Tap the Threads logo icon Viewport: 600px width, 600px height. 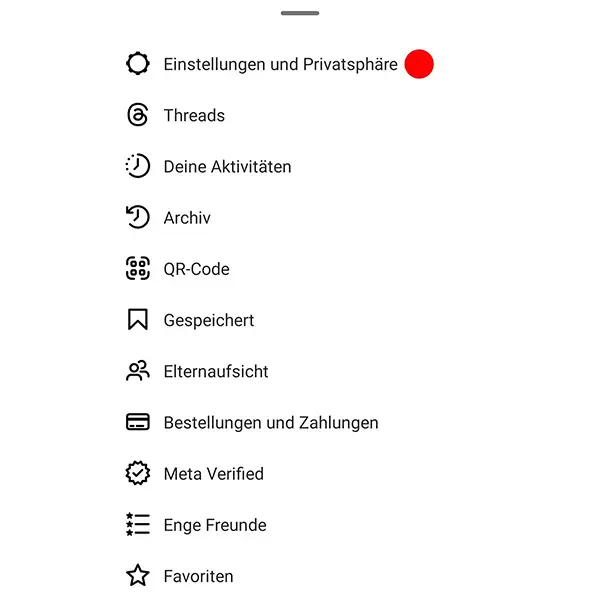138,115
